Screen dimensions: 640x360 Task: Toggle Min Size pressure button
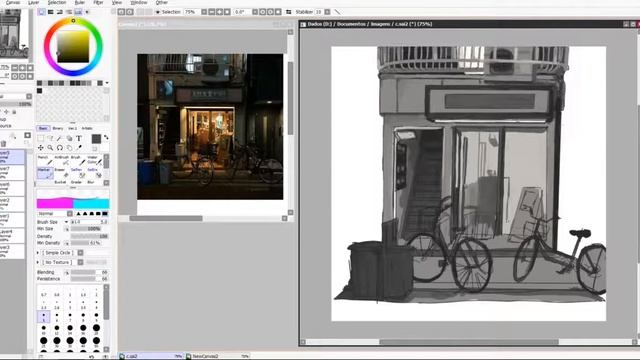click(x=67, y=229)
